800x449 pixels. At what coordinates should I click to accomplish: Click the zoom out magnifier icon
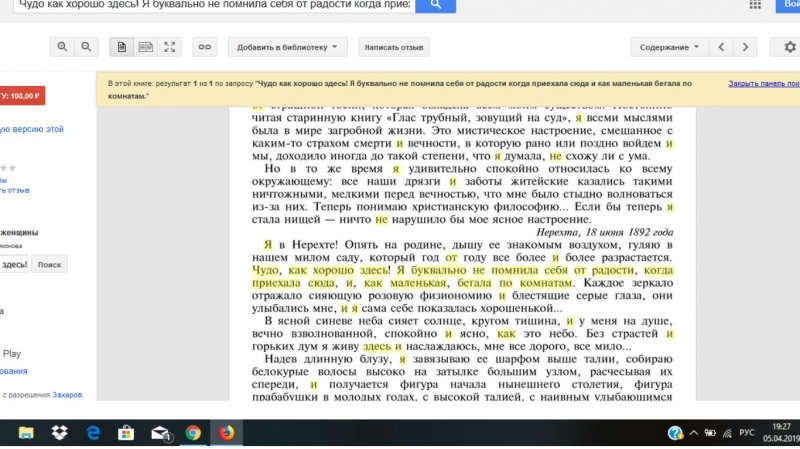coord(87,47)
